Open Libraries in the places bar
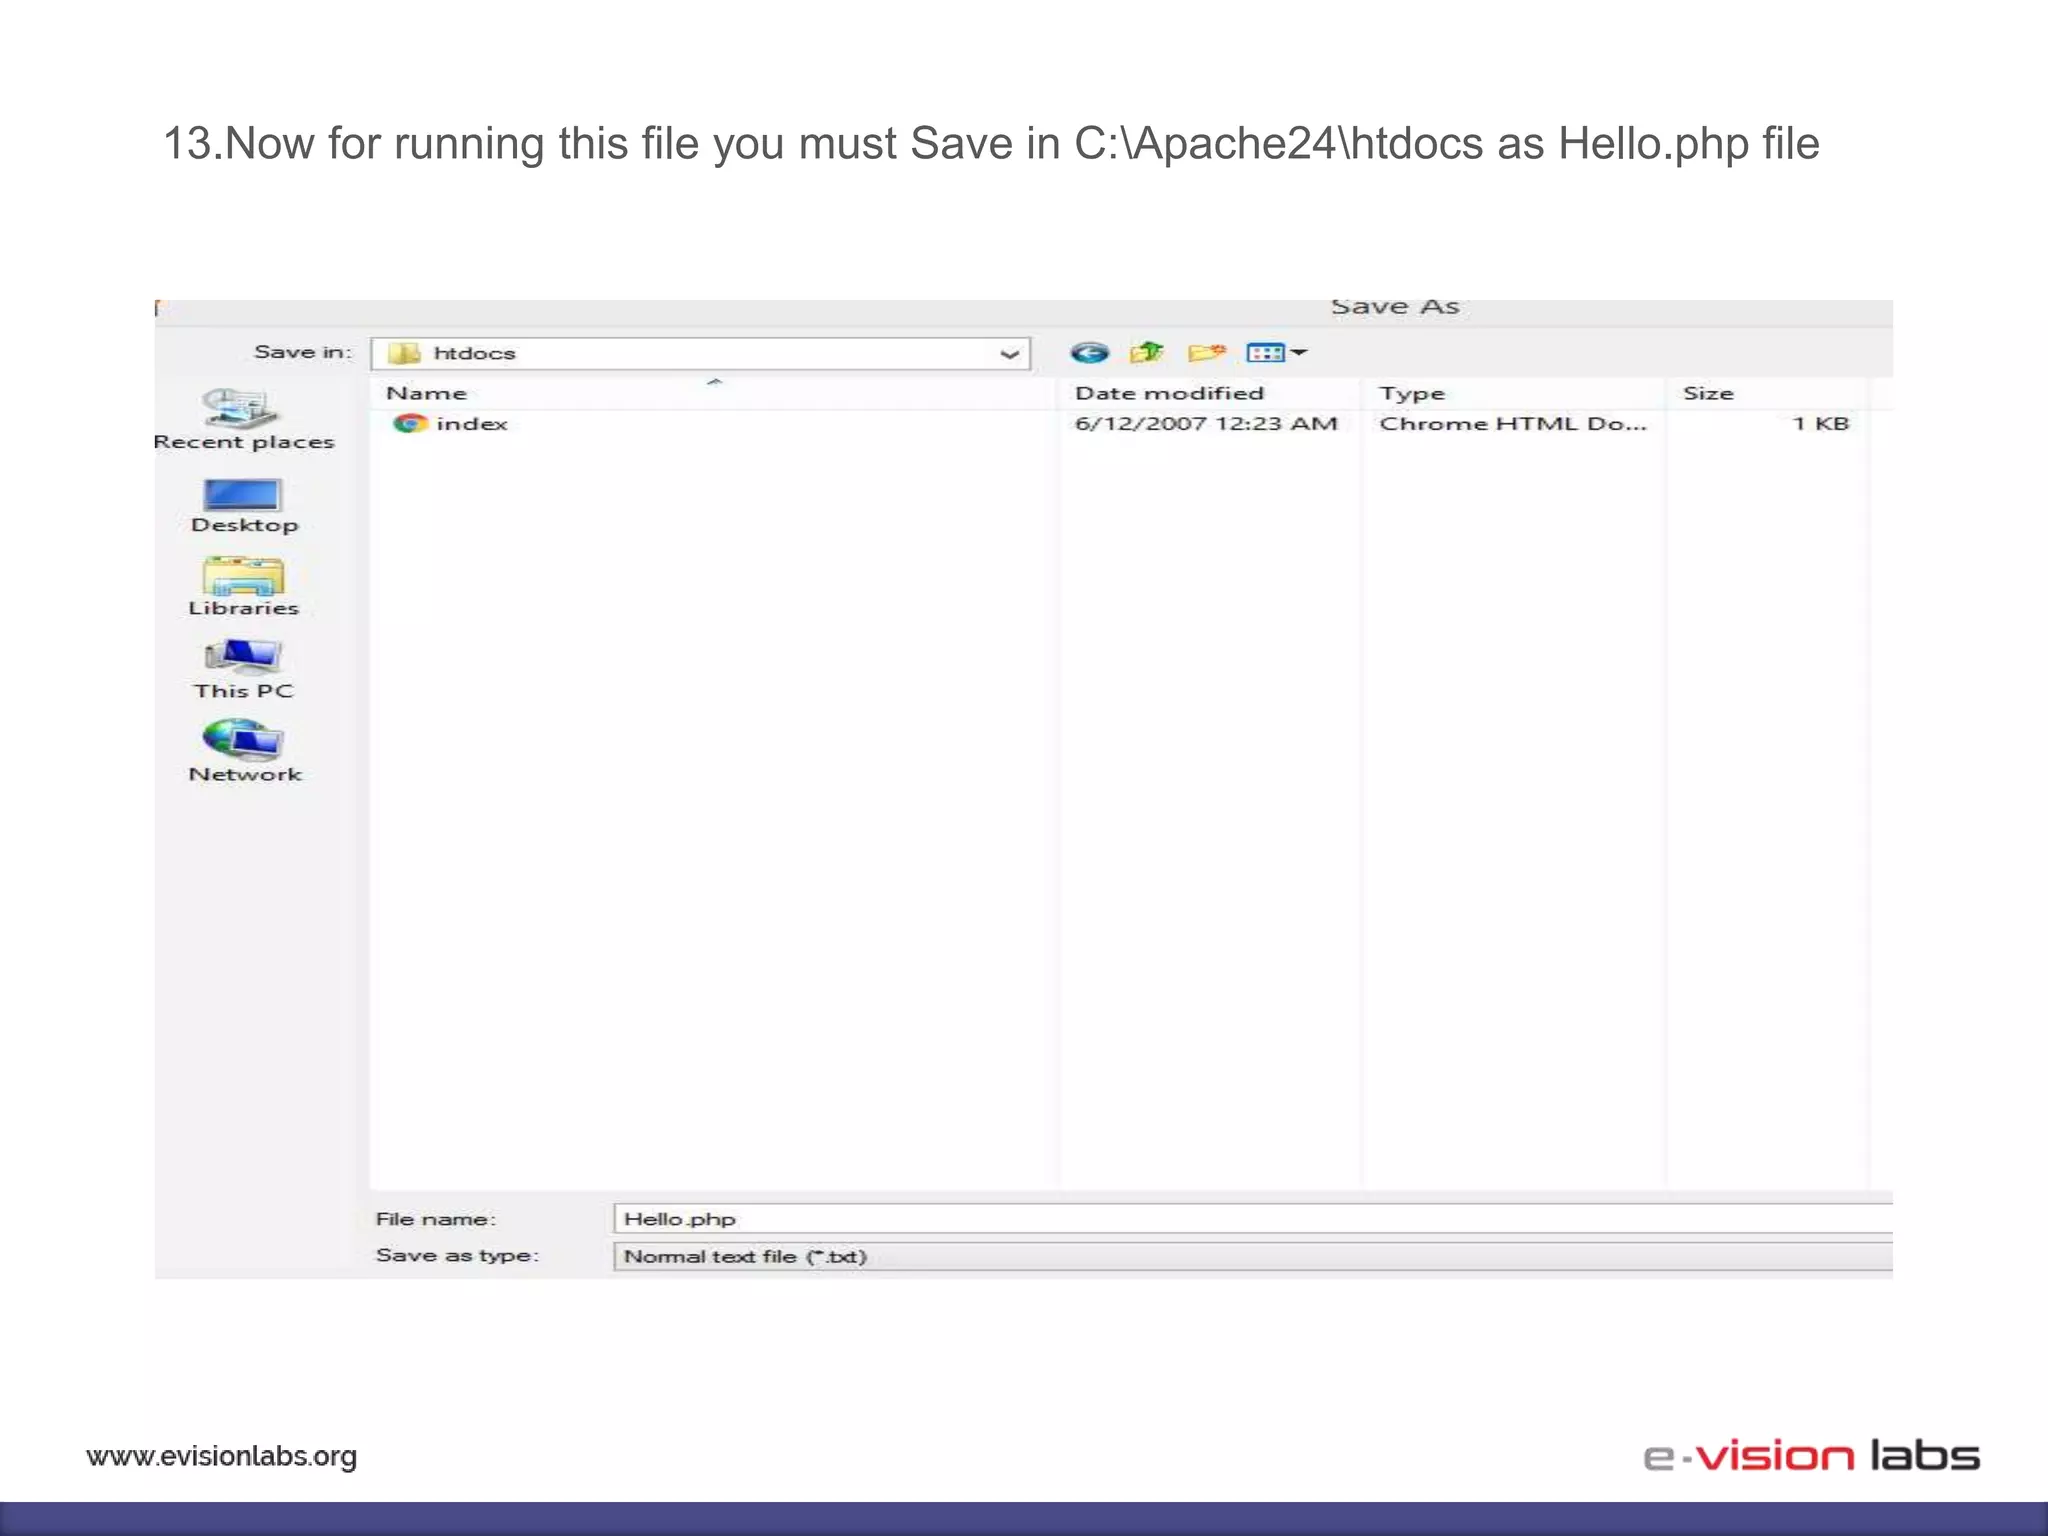 click(244, 588)
